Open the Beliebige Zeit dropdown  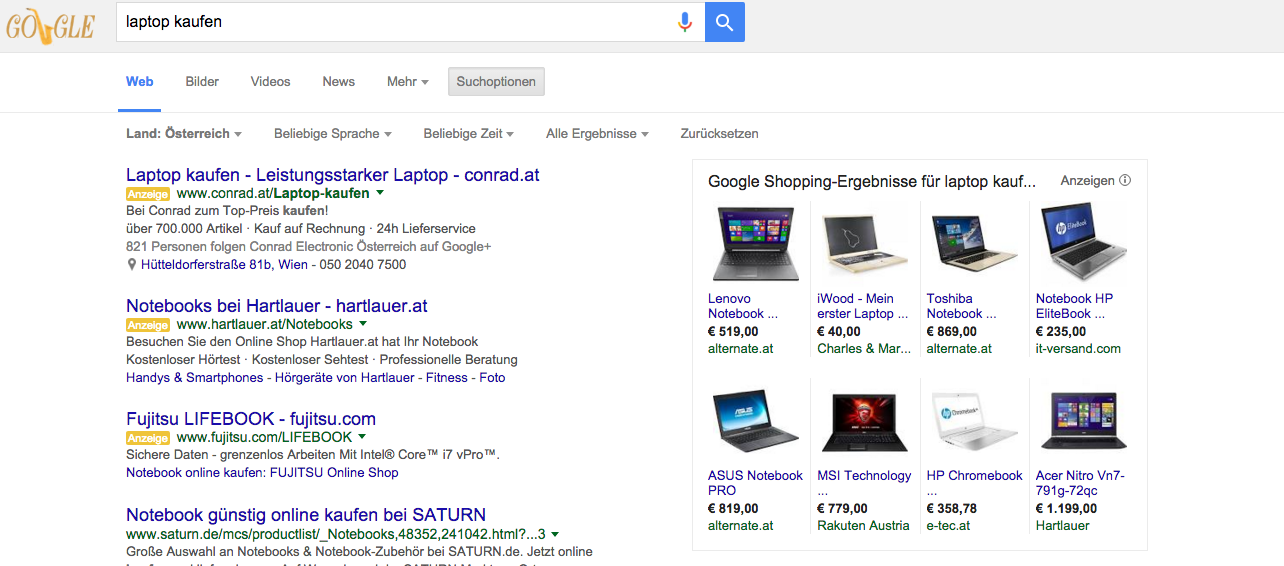469,133
